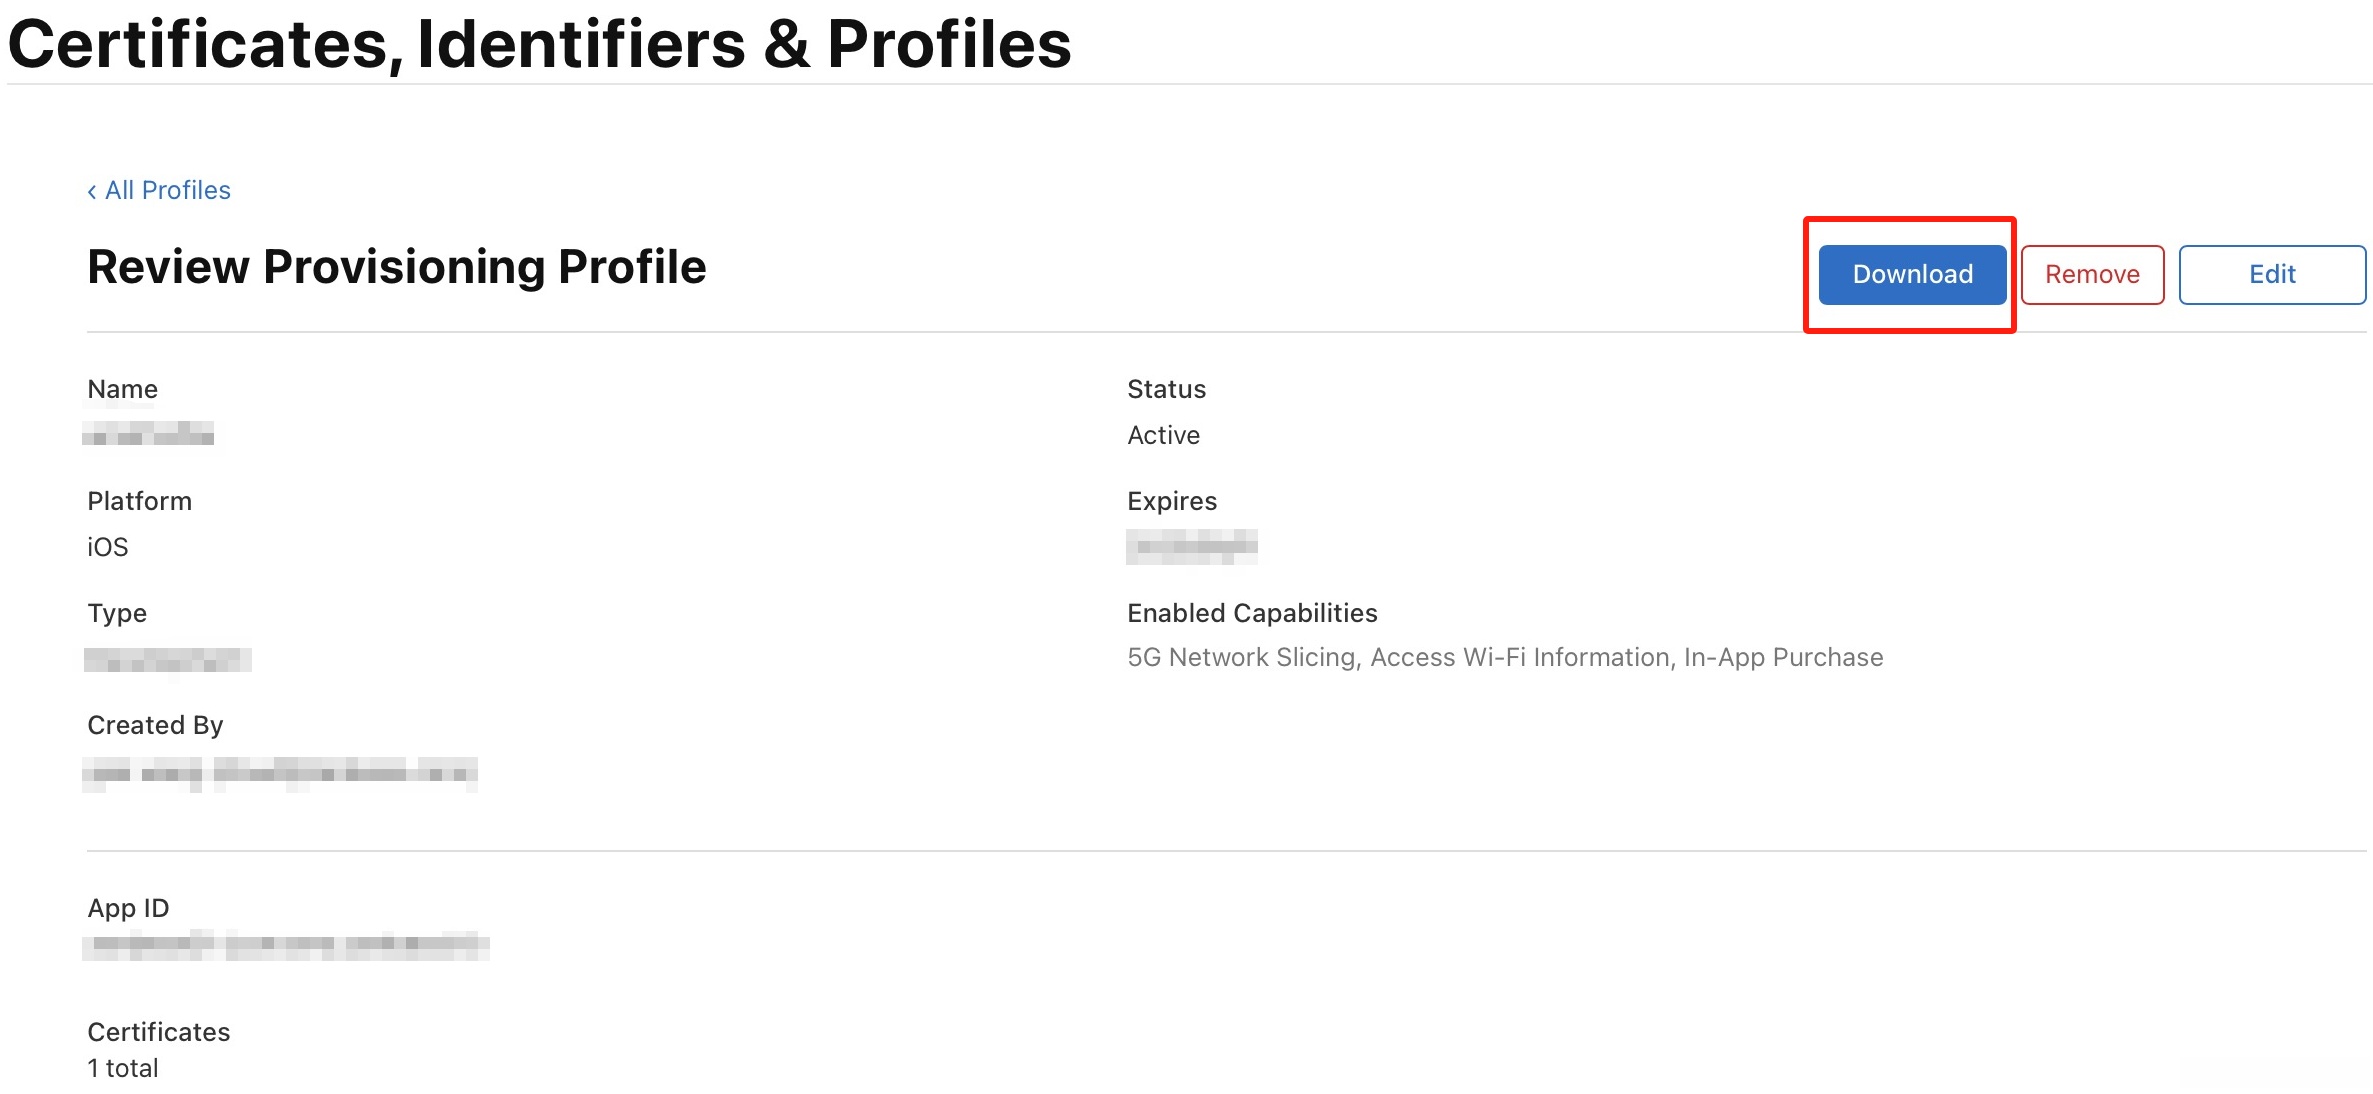Click the blurred App ID value
The image size is (2373, 1094).
pyautogui.click(x=286, y=944)
